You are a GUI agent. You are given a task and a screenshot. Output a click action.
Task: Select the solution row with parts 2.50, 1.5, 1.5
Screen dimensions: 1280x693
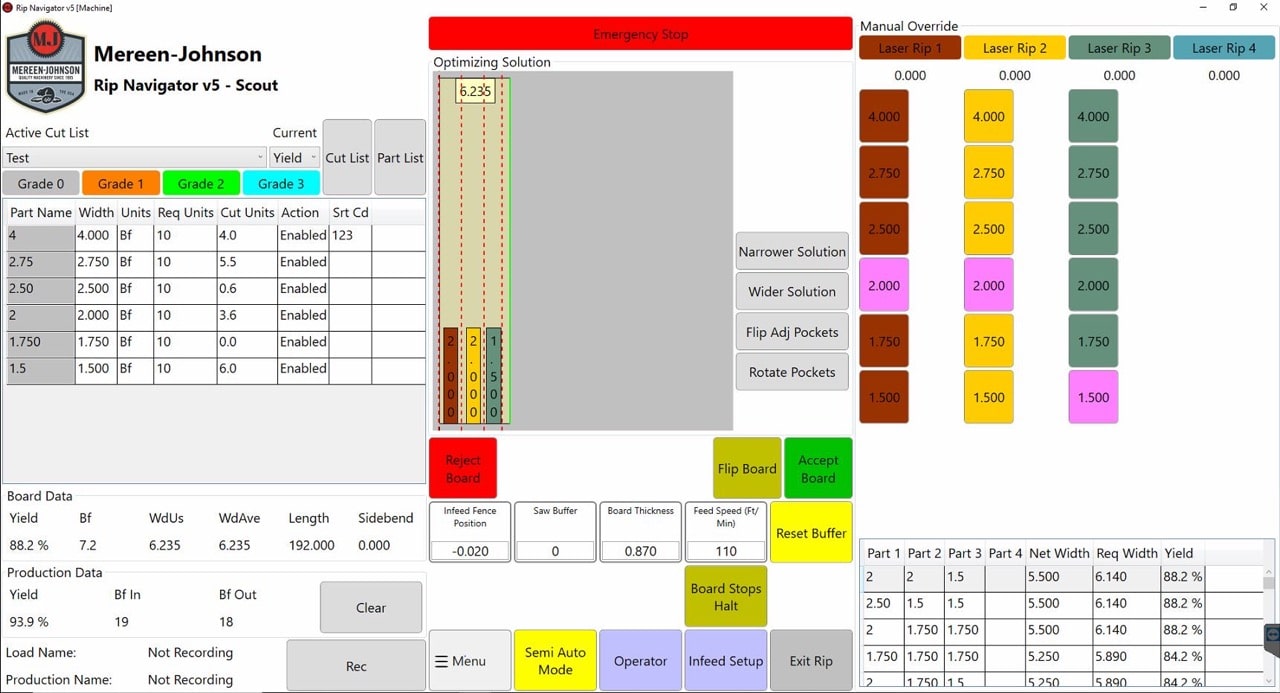click(x=1061, y=604)
